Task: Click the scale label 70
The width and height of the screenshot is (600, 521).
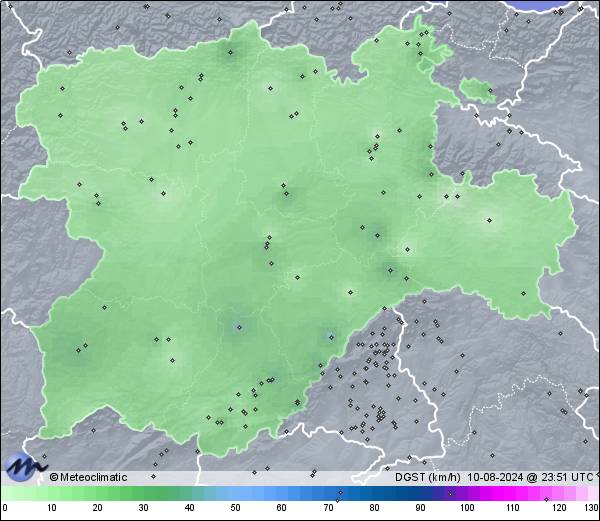Action: pos(328,508)
